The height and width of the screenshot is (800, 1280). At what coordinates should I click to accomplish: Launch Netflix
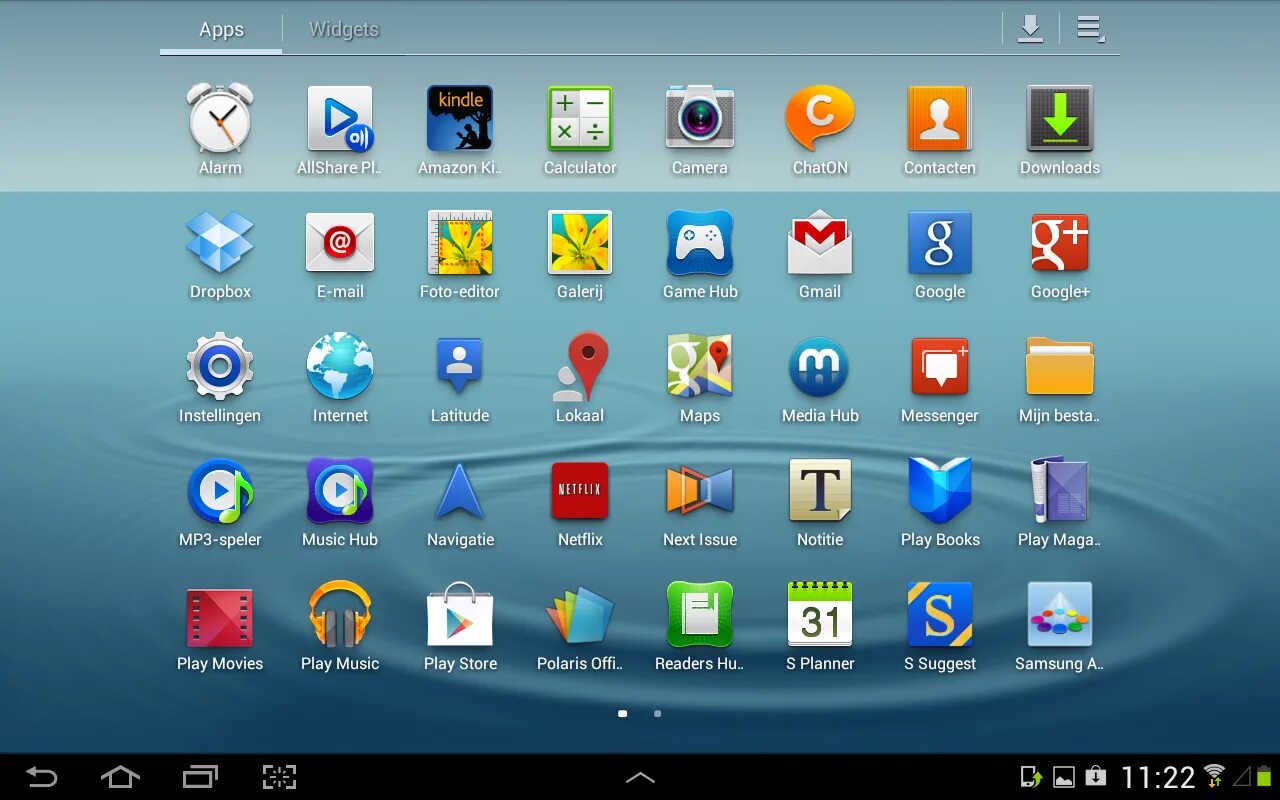[580, 491]
